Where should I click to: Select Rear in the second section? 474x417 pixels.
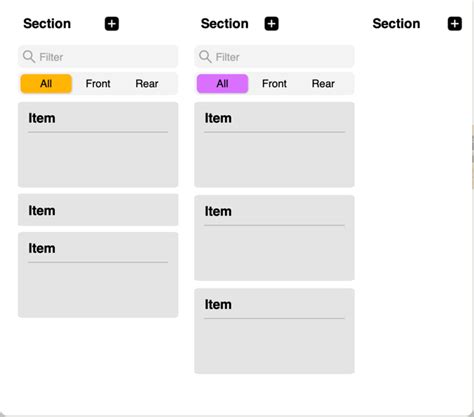click(323, 83)
